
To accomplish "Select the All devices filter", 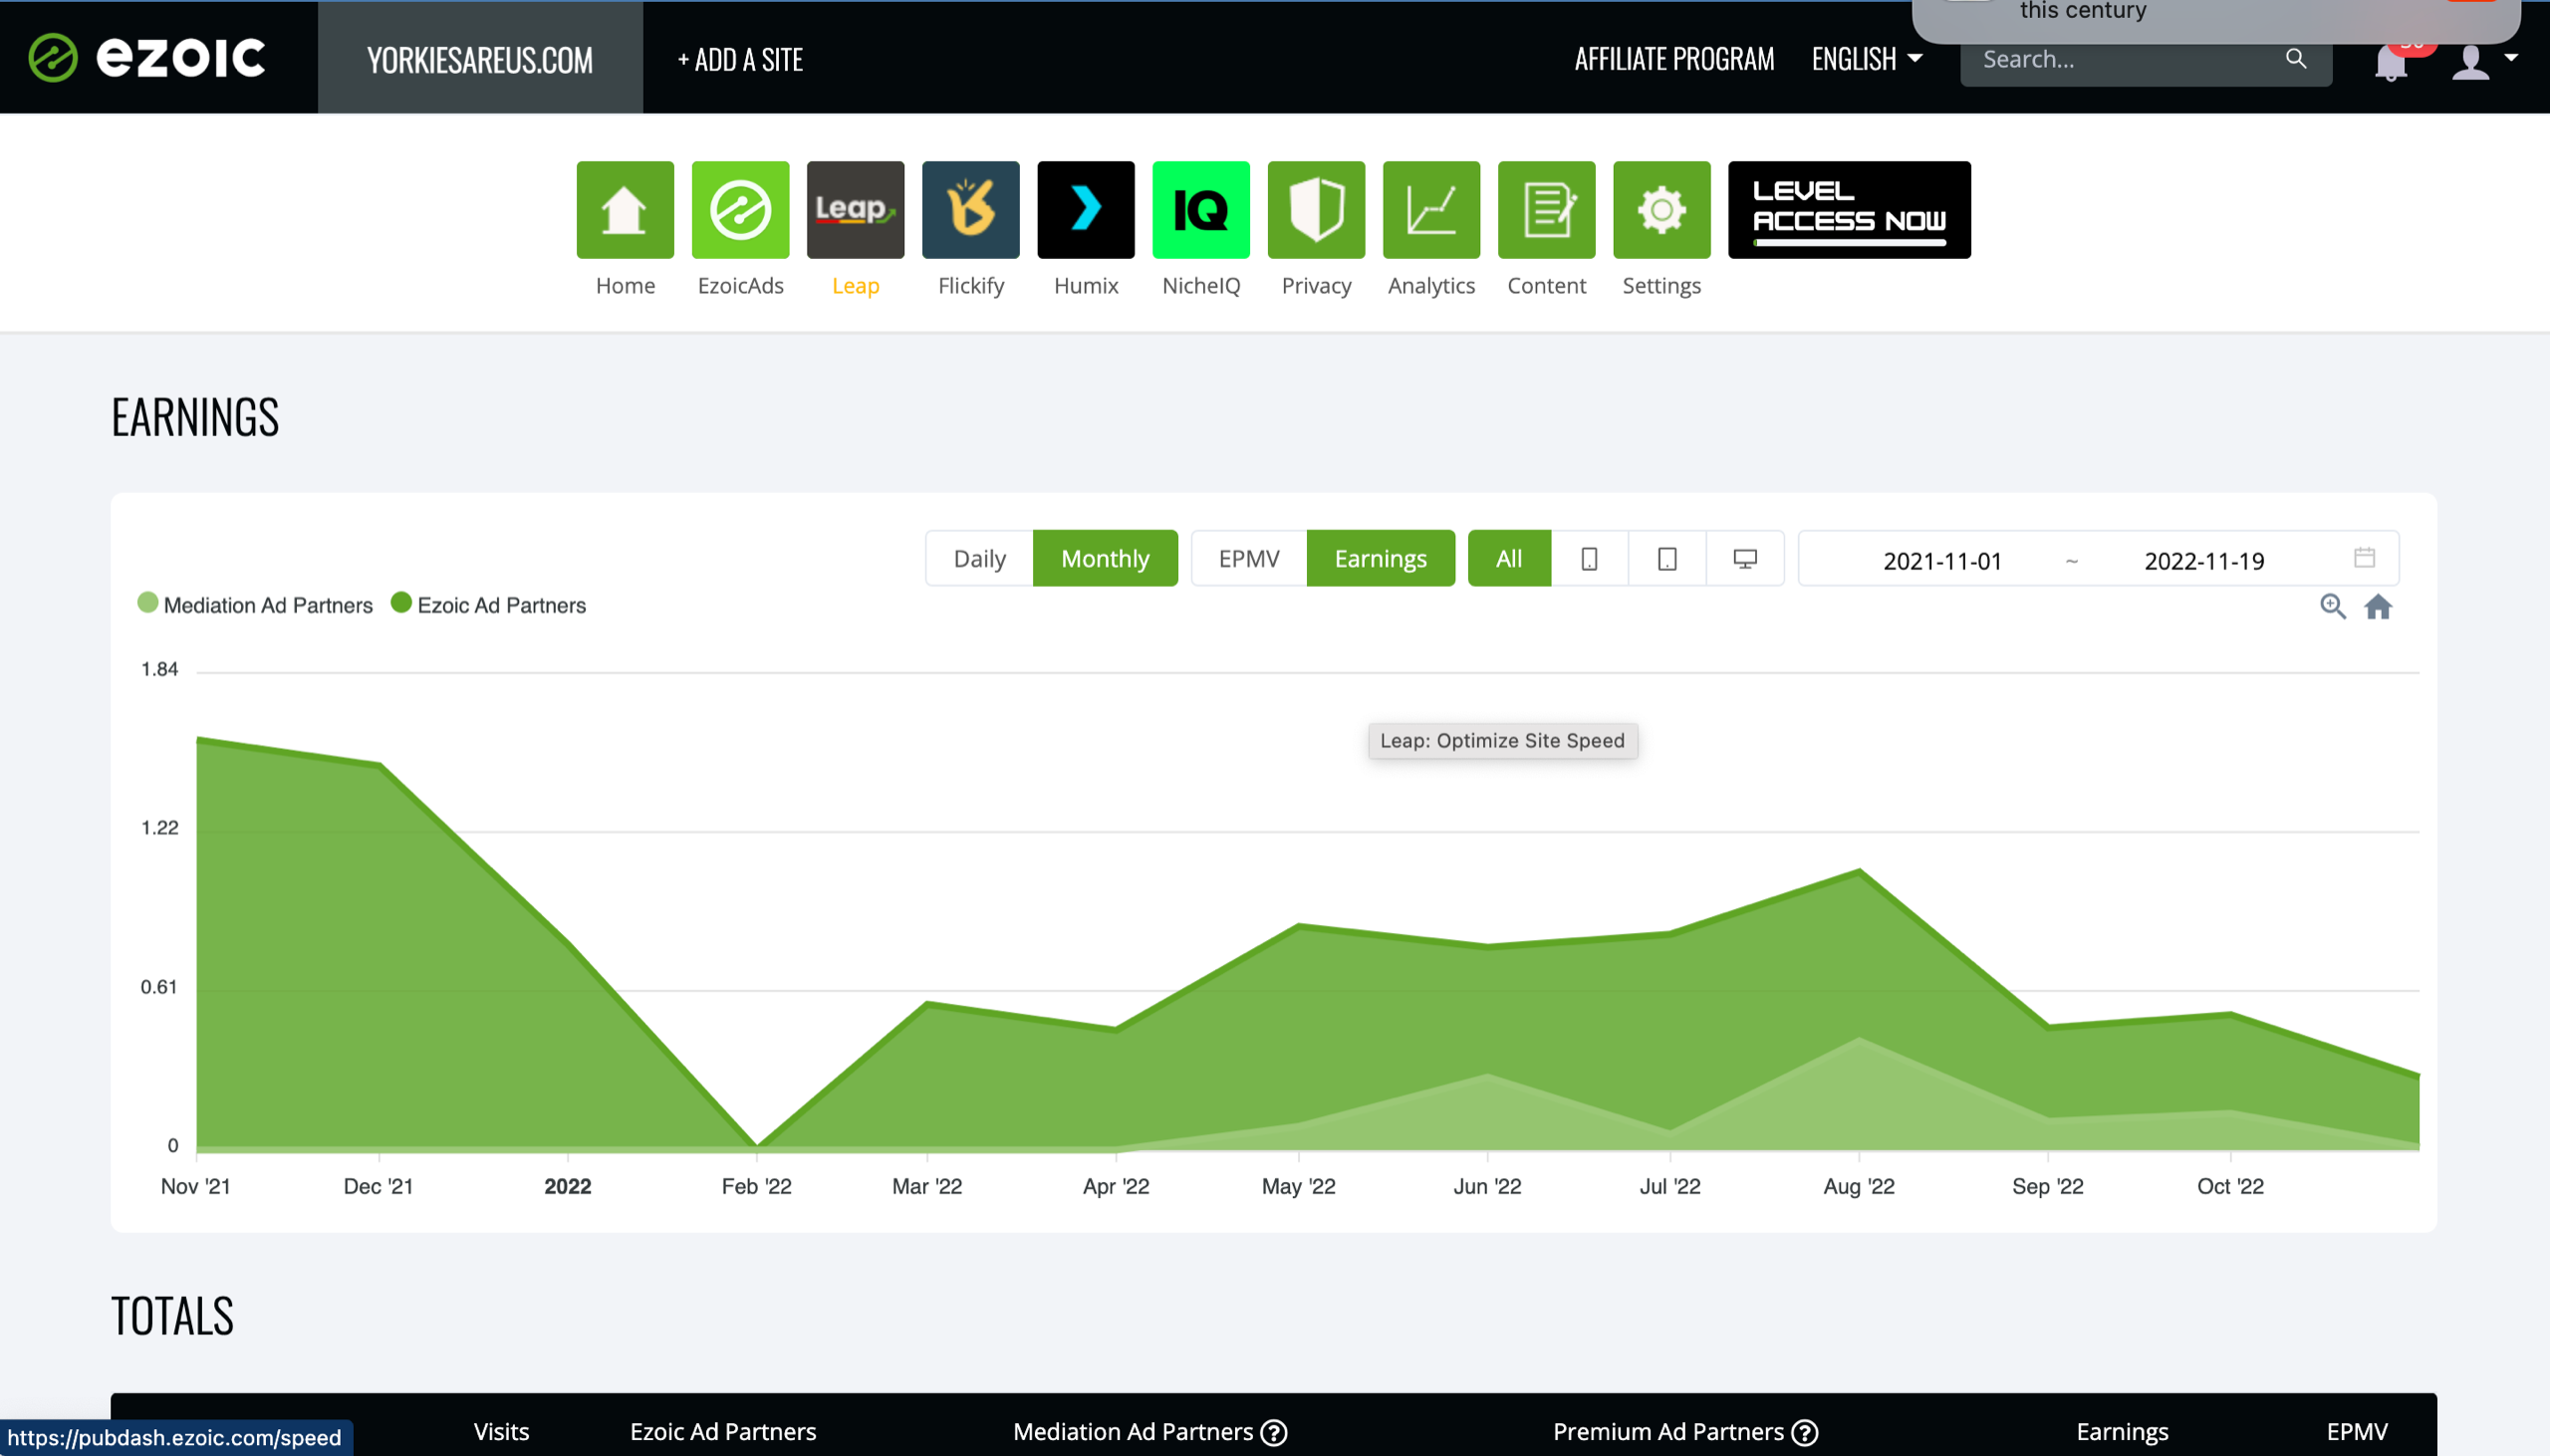I will (x=1509, y=558).
